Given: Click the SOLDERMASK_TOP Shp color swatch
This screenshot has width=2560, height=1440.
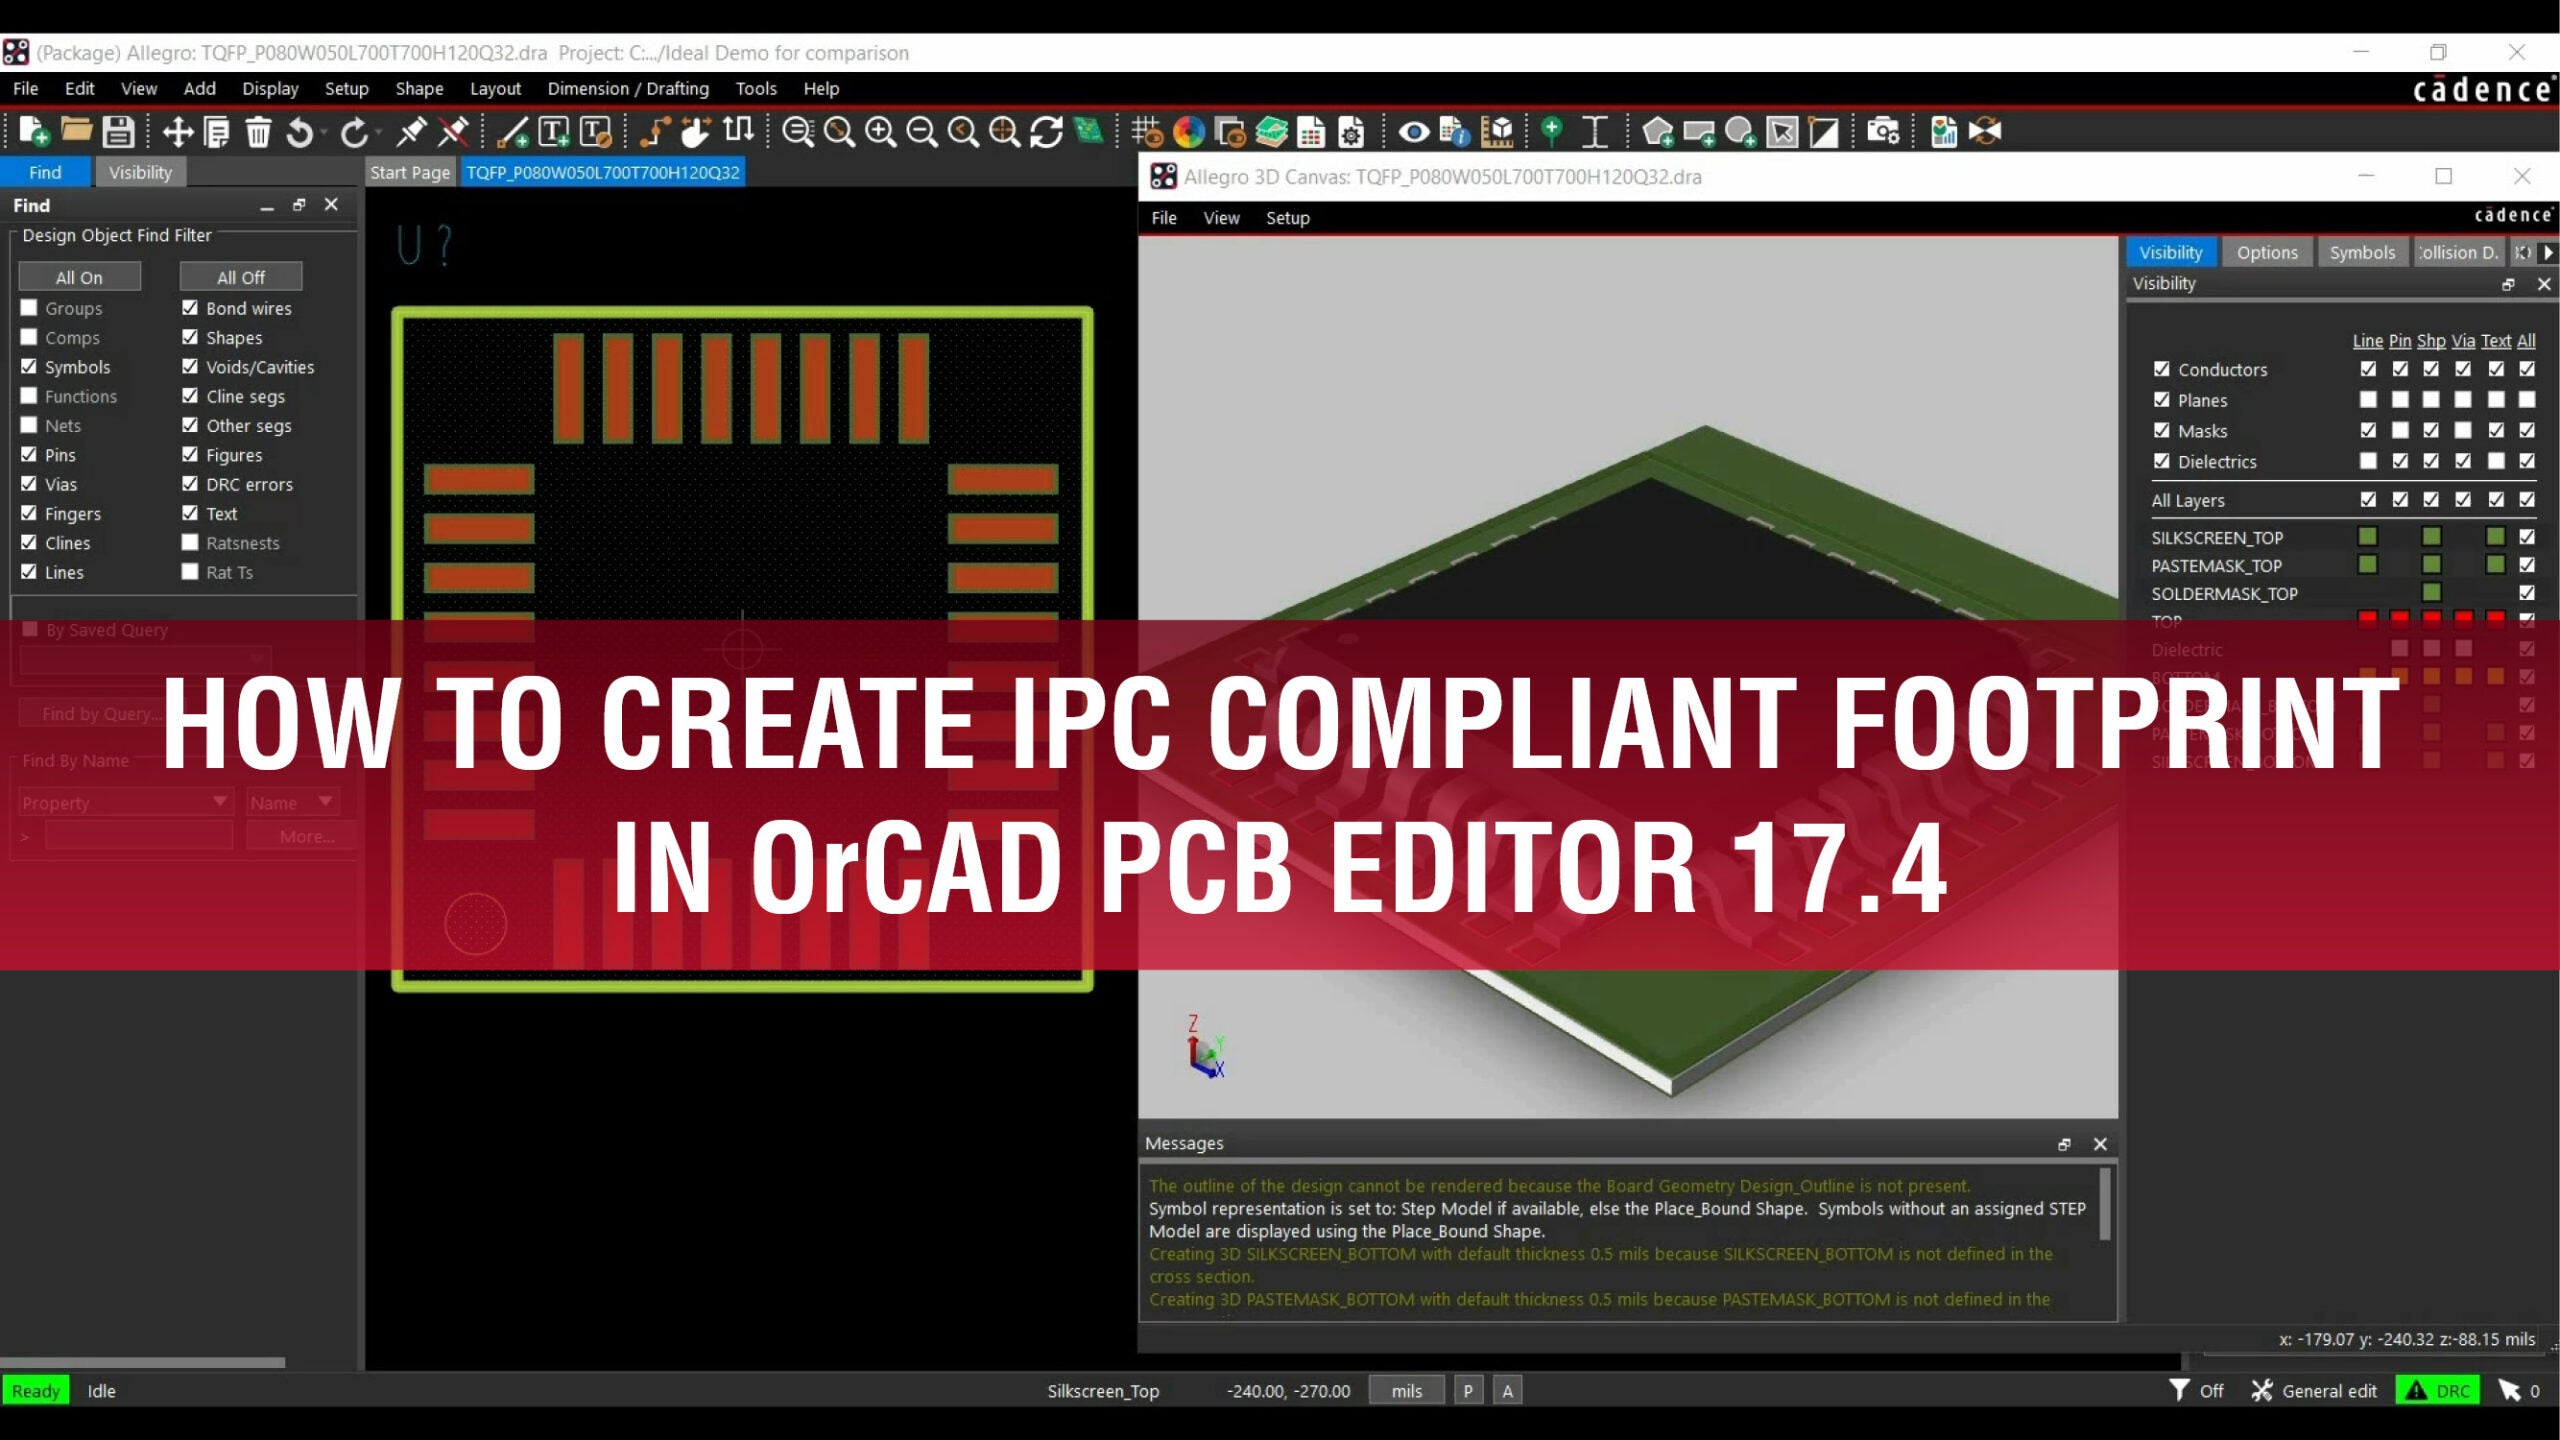Looking at the screenshot, I should tap(2431, 593).
